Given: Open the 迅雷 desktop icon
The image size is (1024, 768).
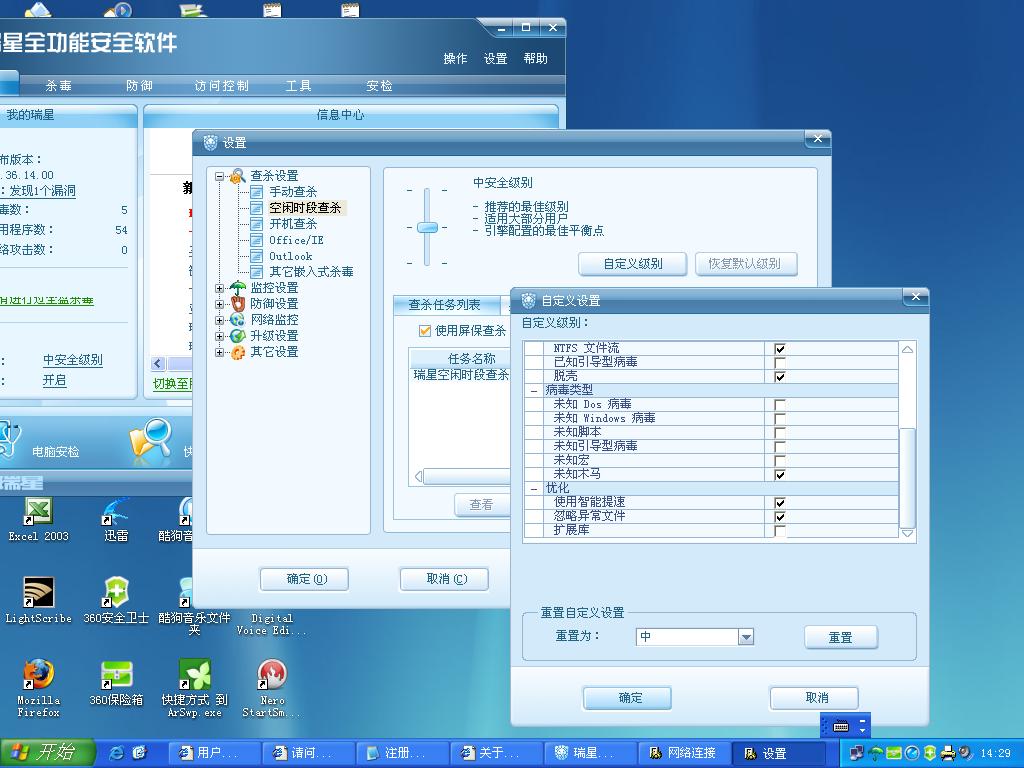Looking at the screenshot, I should pos(116,512).
